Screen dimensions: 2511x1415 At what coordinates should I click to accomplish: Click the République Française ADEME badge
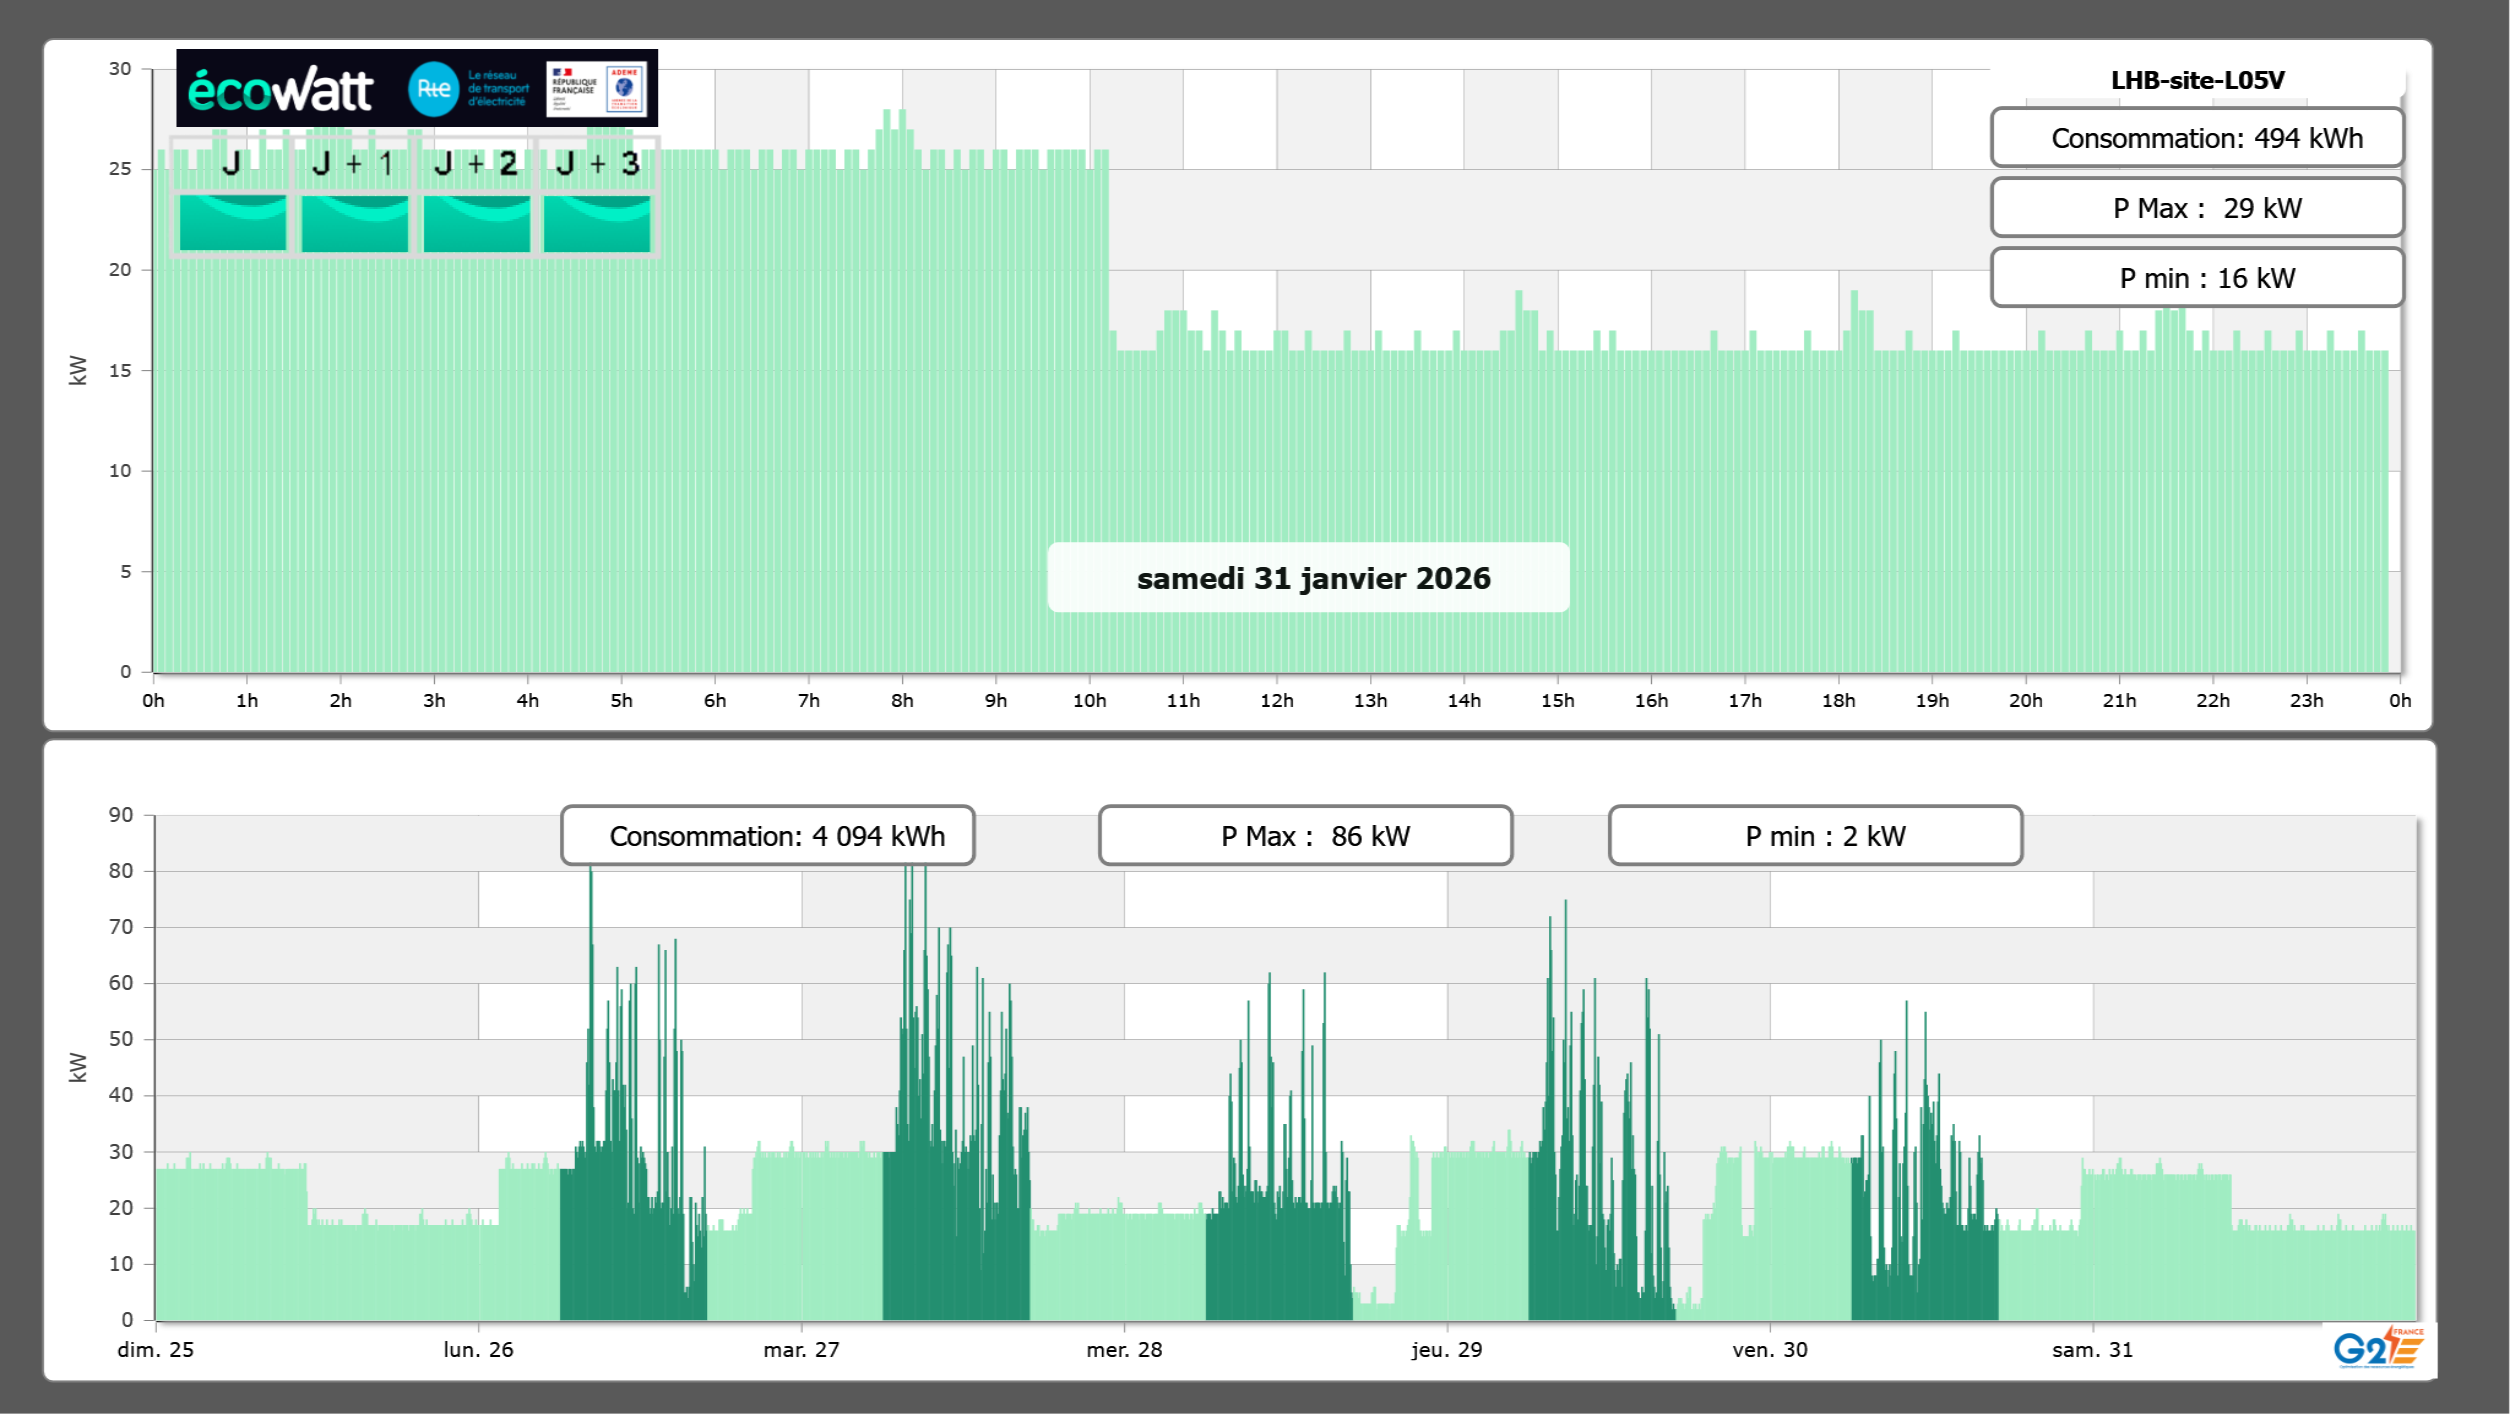pyautogui.click(x=597, y=89)
